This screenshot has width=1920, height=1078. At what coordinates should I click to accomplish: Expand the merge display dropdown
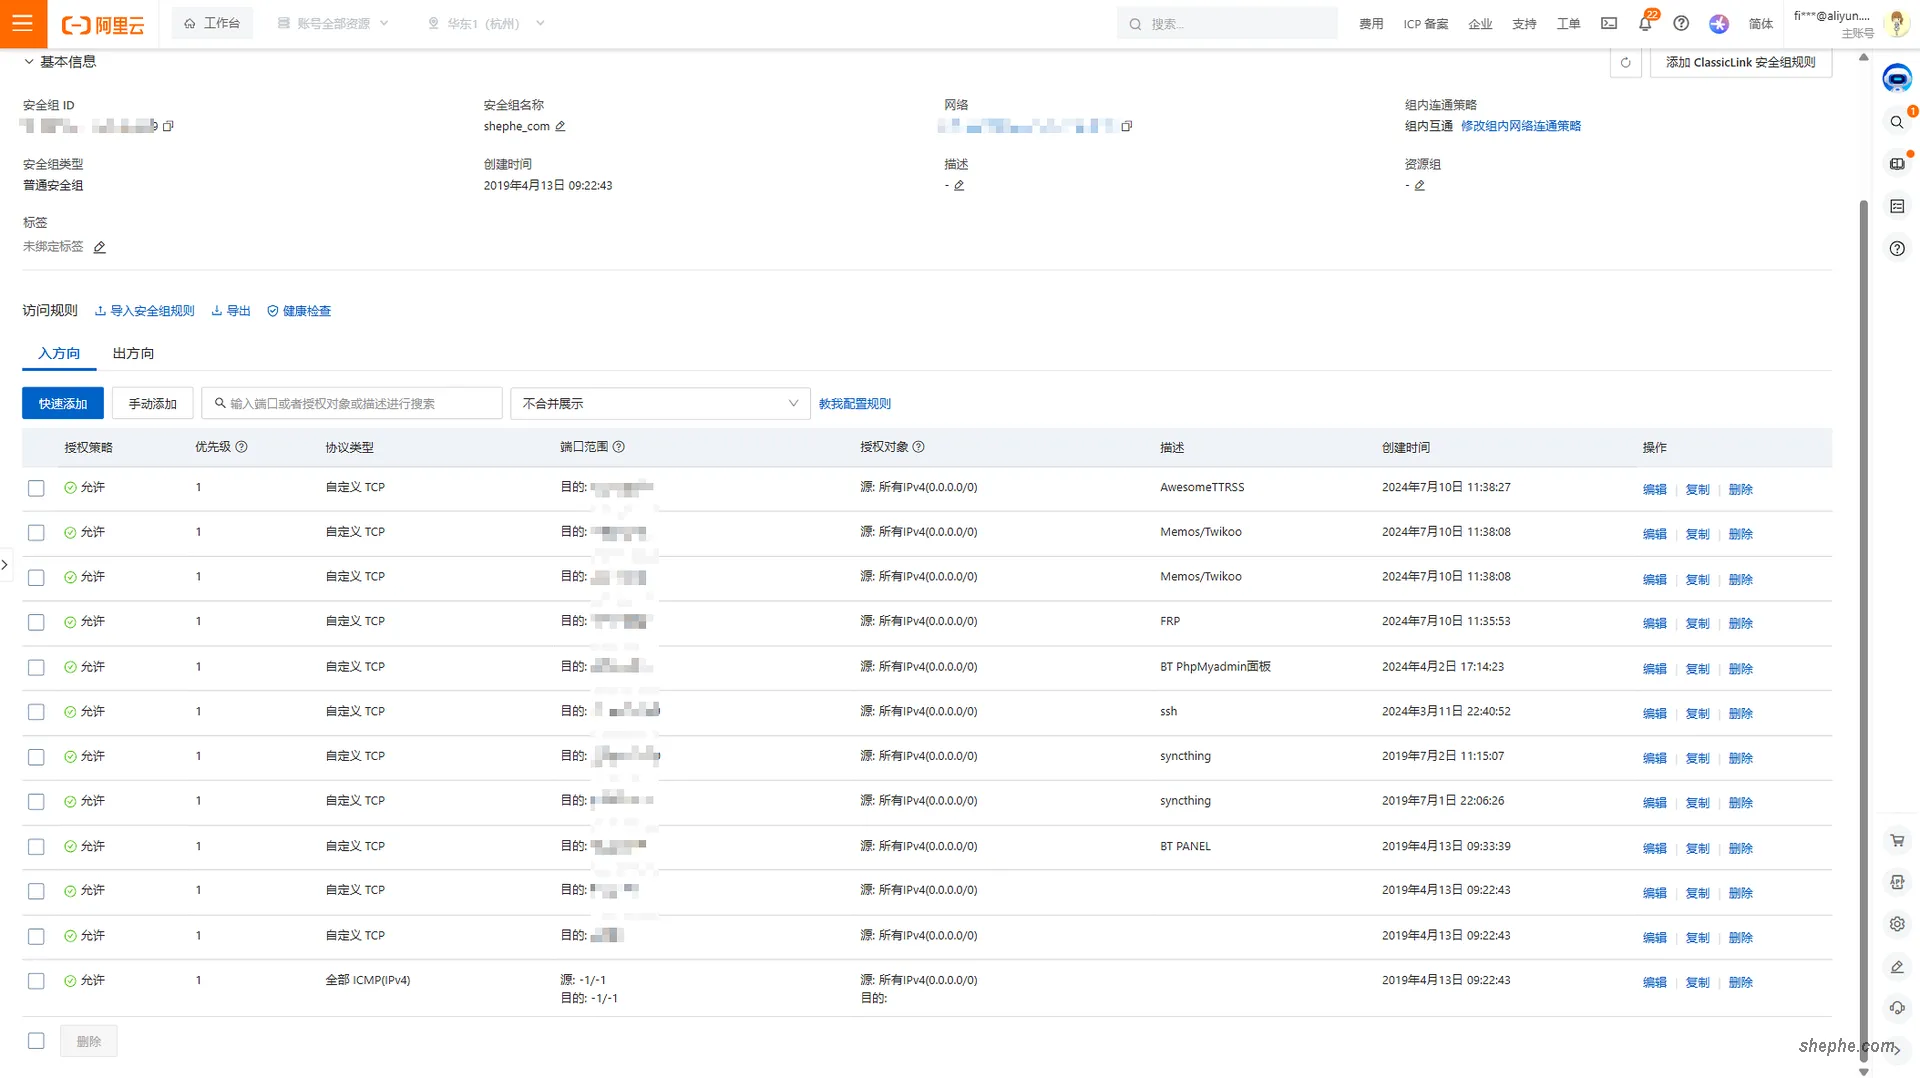(x=660, y=403)
